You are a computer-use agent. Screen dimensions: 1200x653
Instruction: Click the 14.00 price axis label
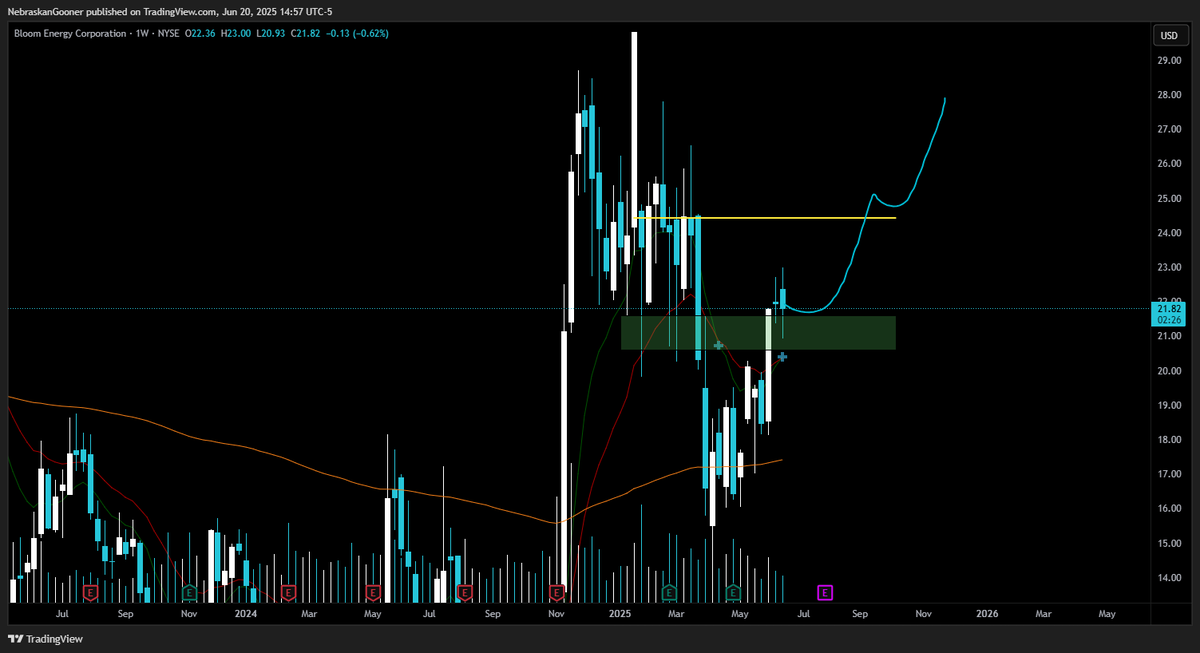[1170, 578]
